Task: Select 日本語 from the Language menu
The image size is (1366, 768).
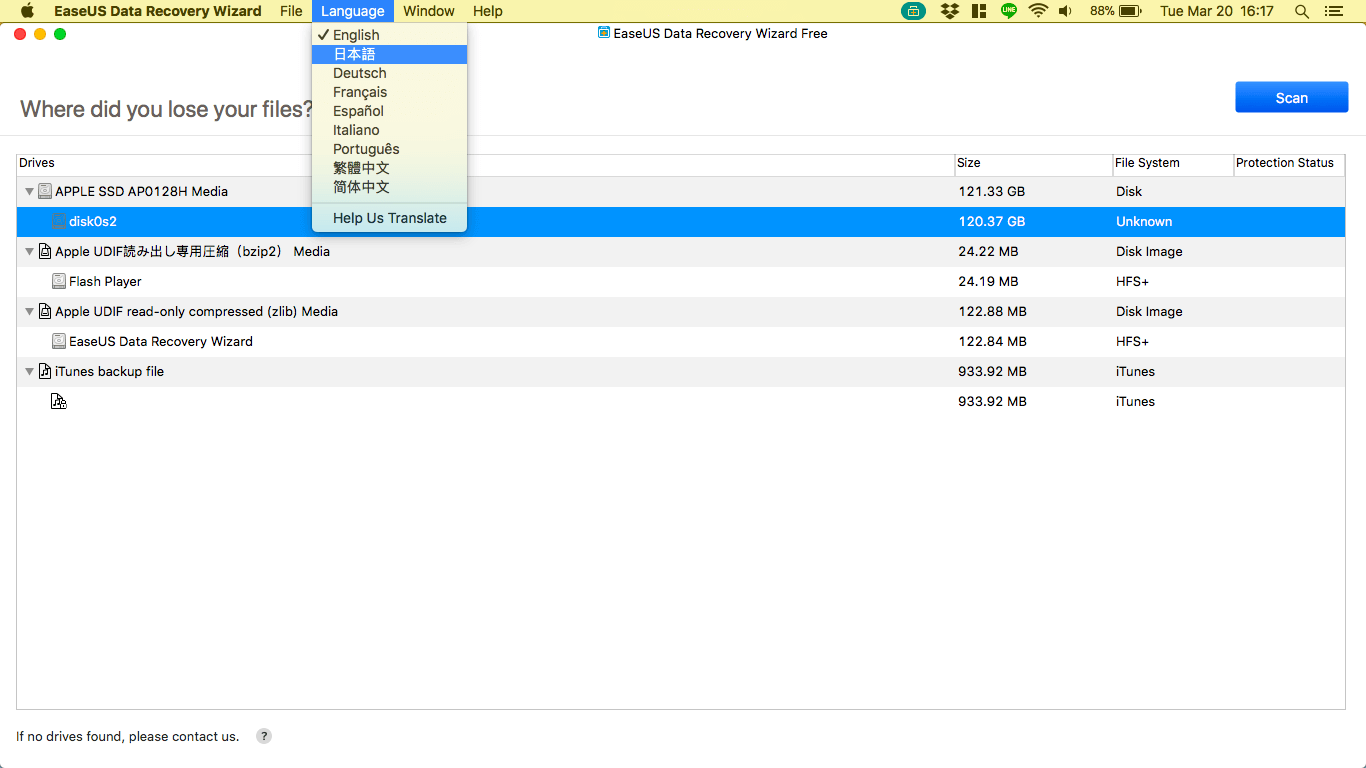Action: (355, 54)
